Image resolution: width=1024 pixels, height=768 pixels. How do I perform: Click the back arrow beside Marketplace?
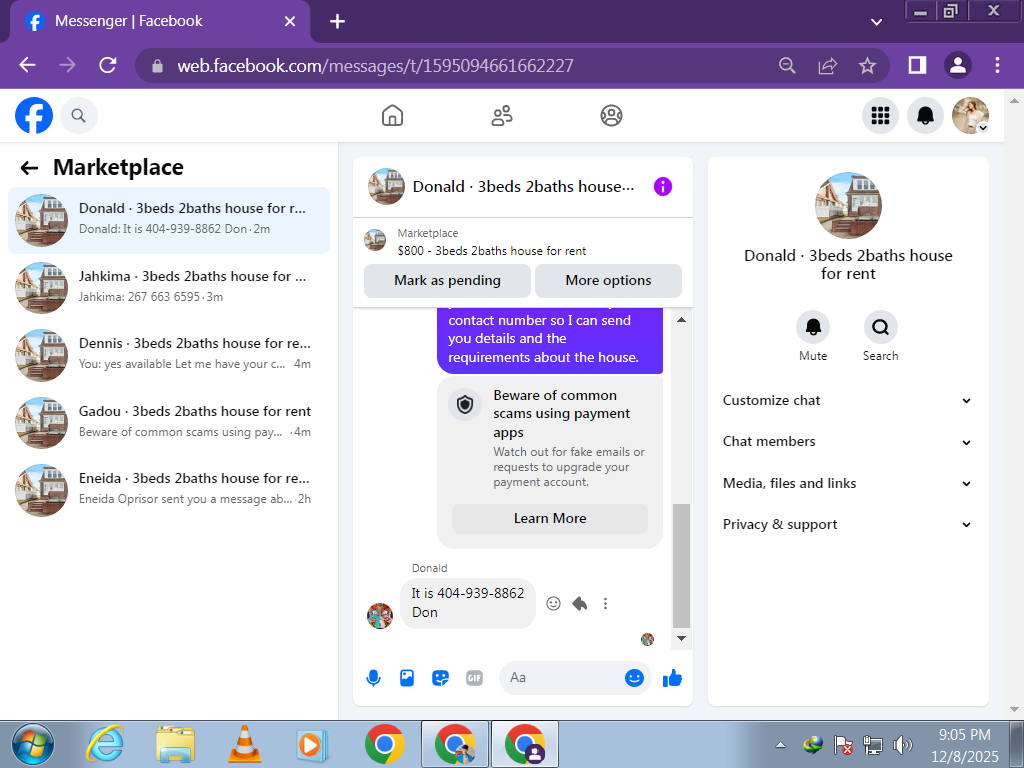pyautogui.click(x=29, y=168)
